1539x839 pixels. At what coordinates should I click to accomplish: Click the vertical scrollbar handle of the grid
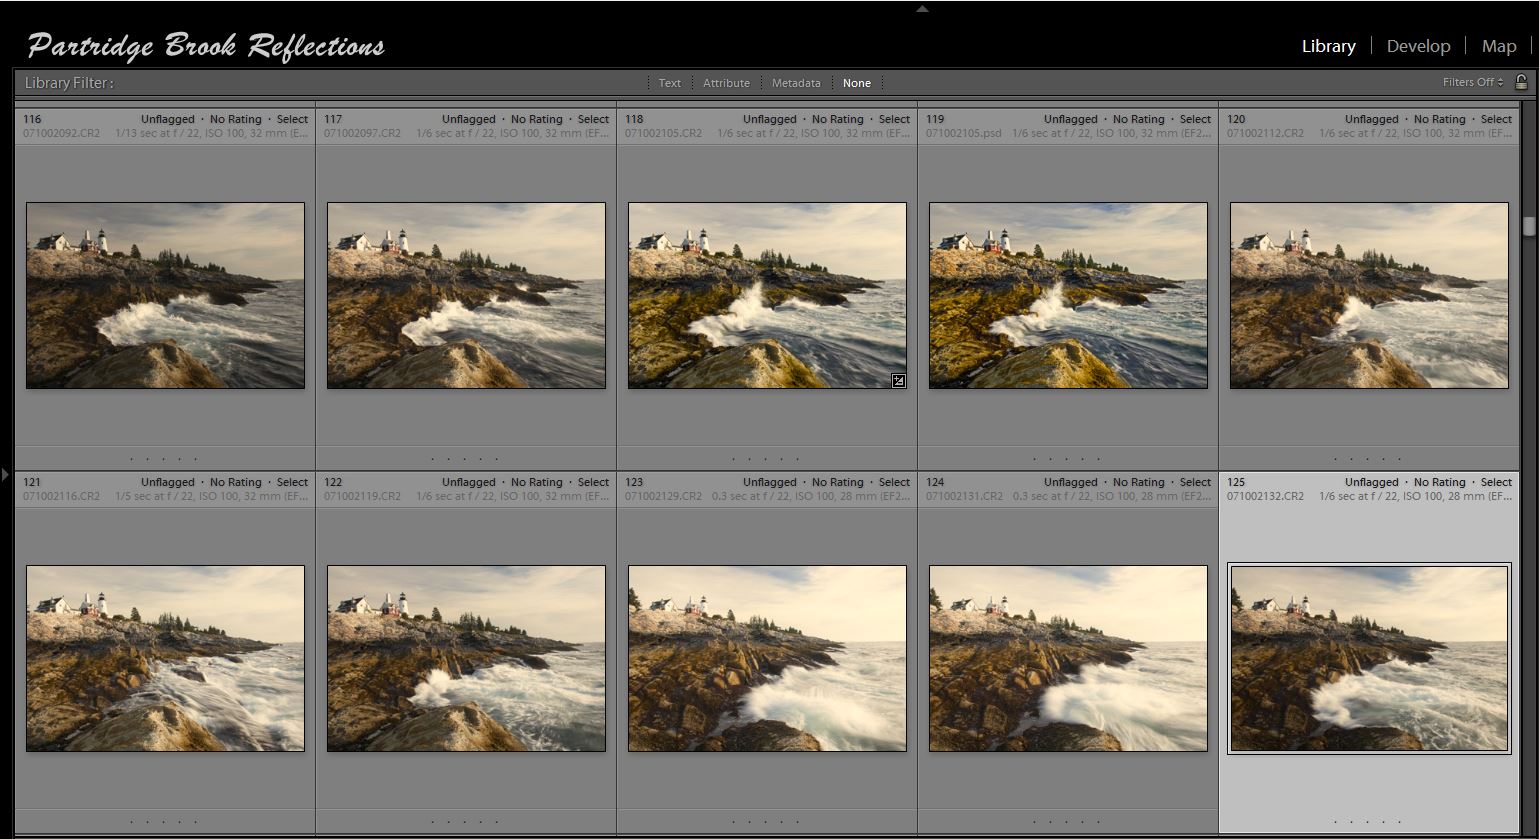coord(1528,226)
